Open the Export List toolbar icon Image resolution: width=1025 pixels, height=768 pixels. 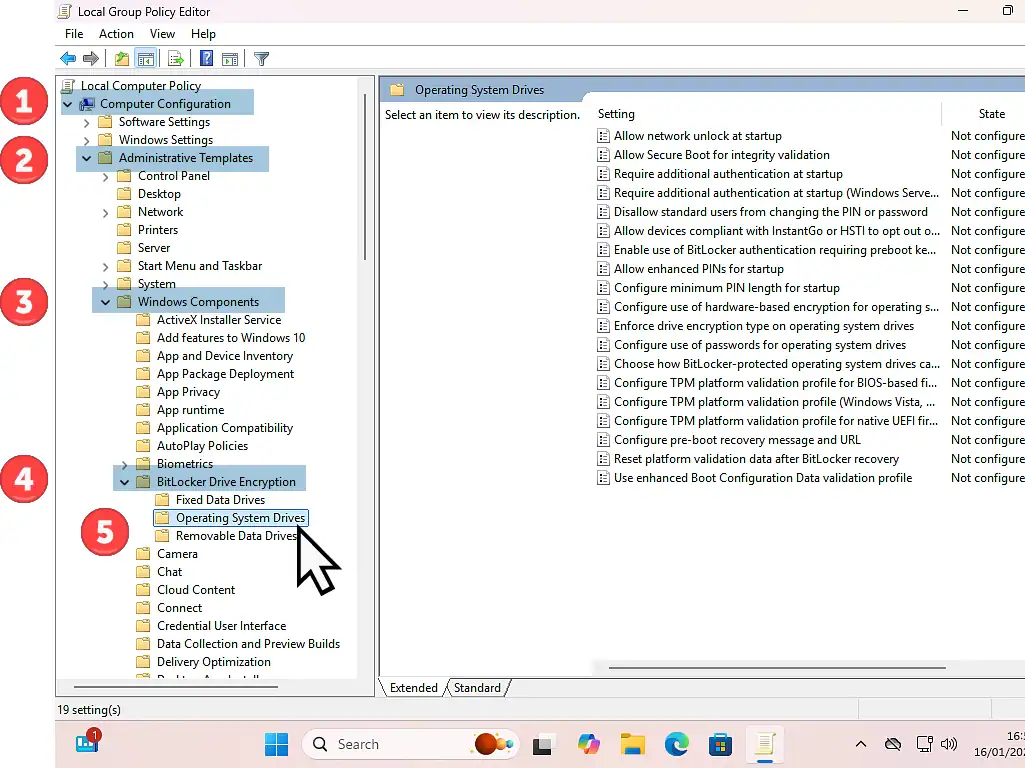tap(175, 58)
